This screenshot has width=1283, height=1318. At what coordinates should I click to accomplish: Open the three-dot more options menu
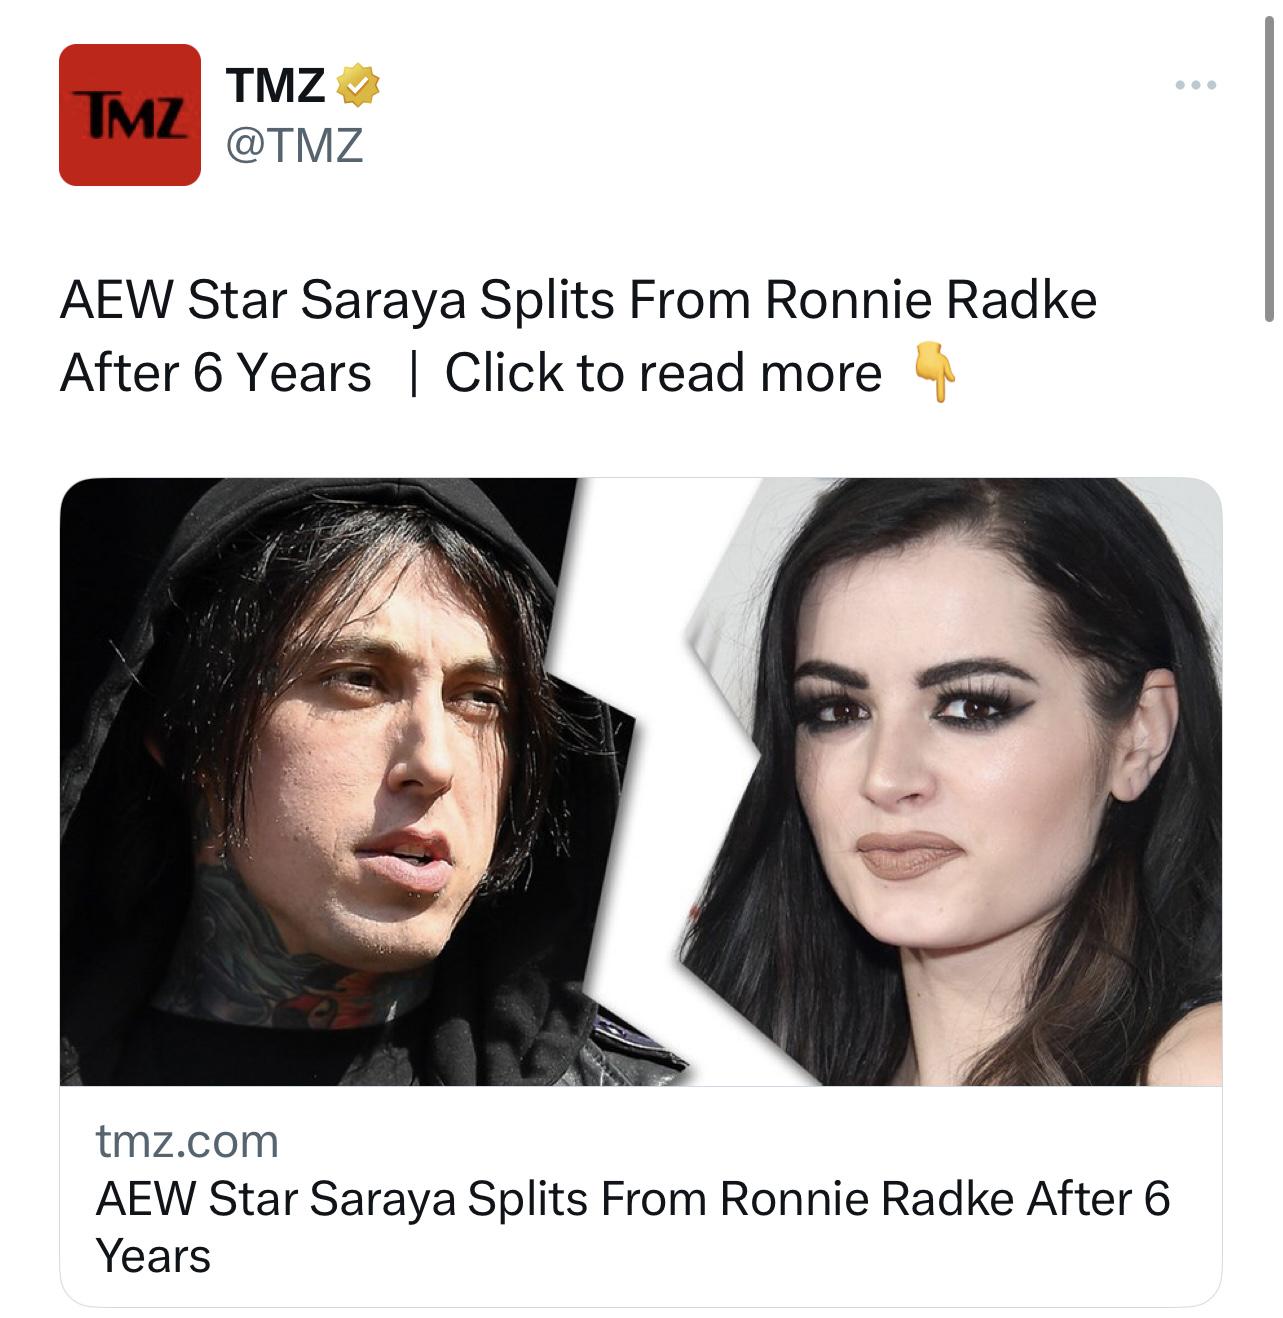point(1196,86)
